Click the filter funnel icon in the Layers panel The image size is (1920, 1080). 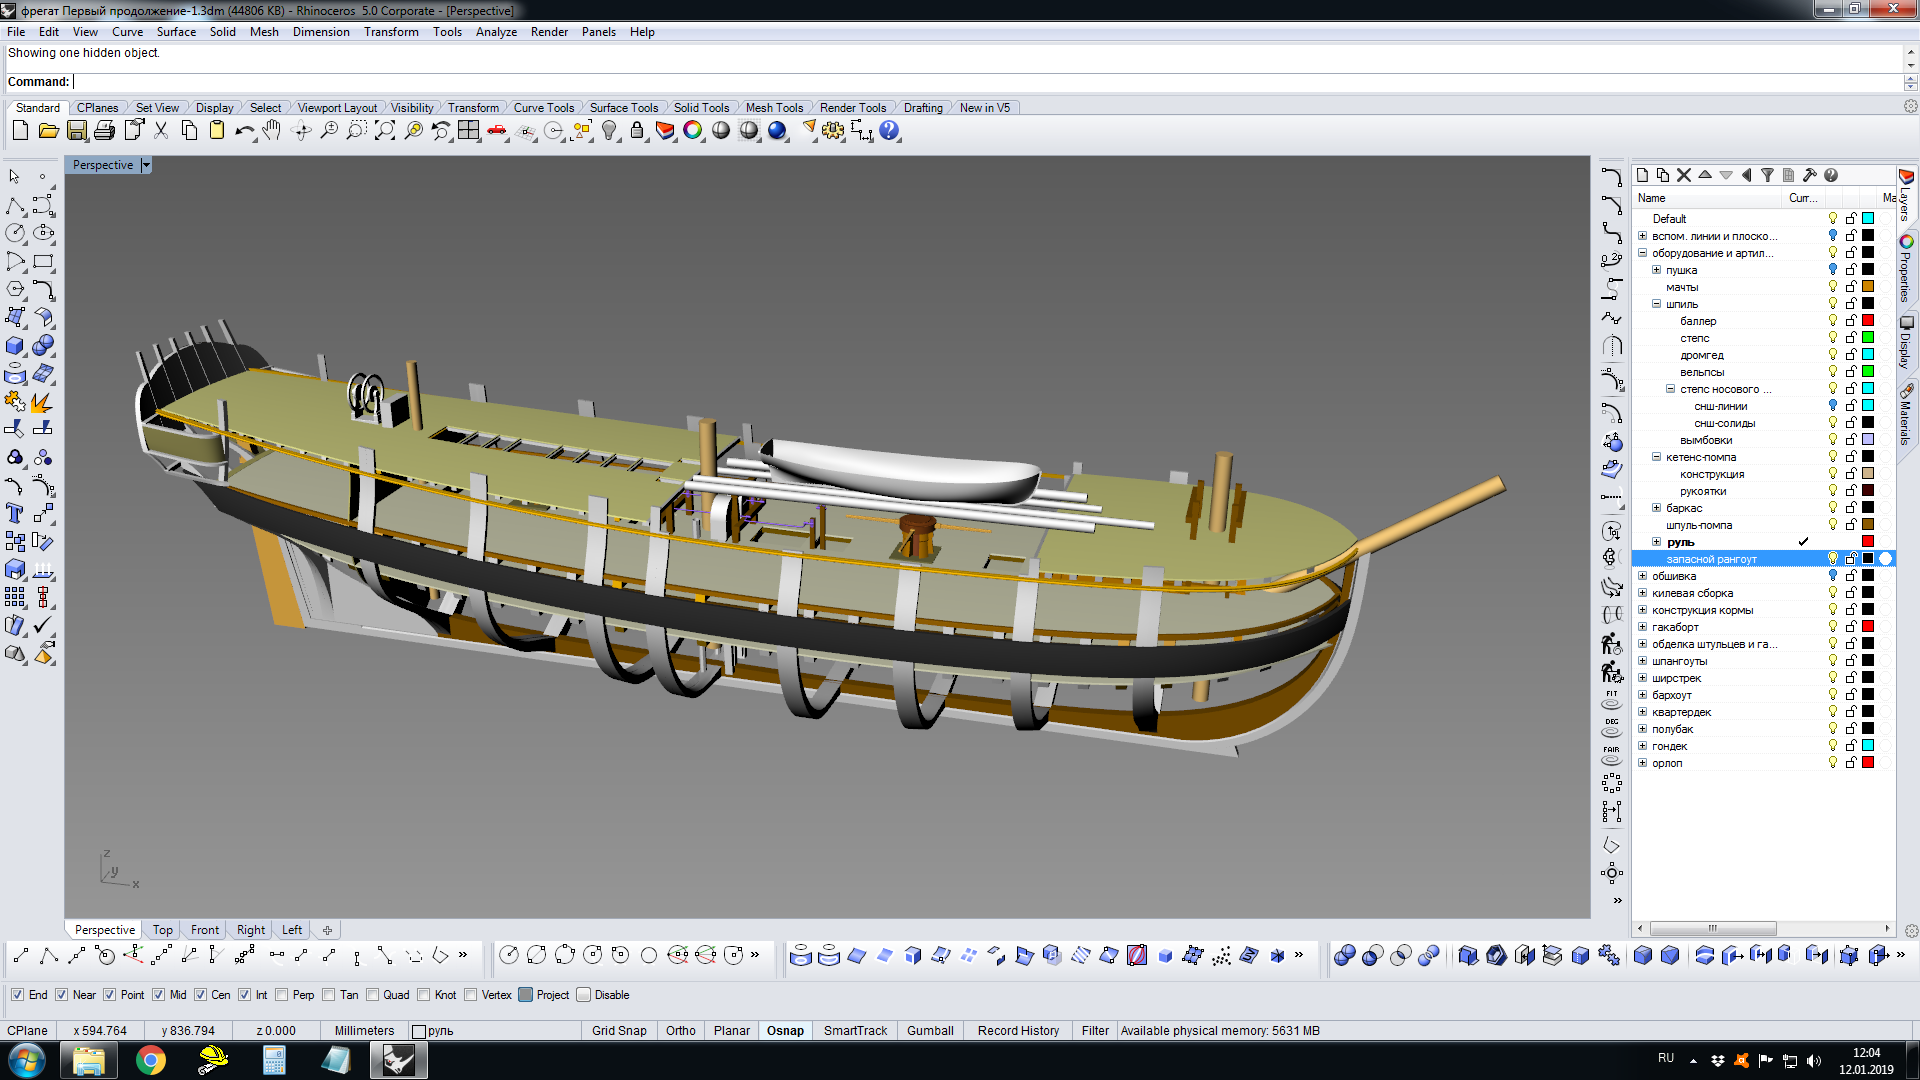pyautogui.click(x=1767, y=175)
